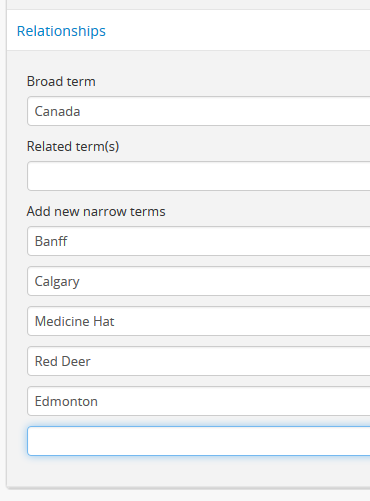Place cursor just after Banff text
The image size is (370, 501).
(68, 241)
